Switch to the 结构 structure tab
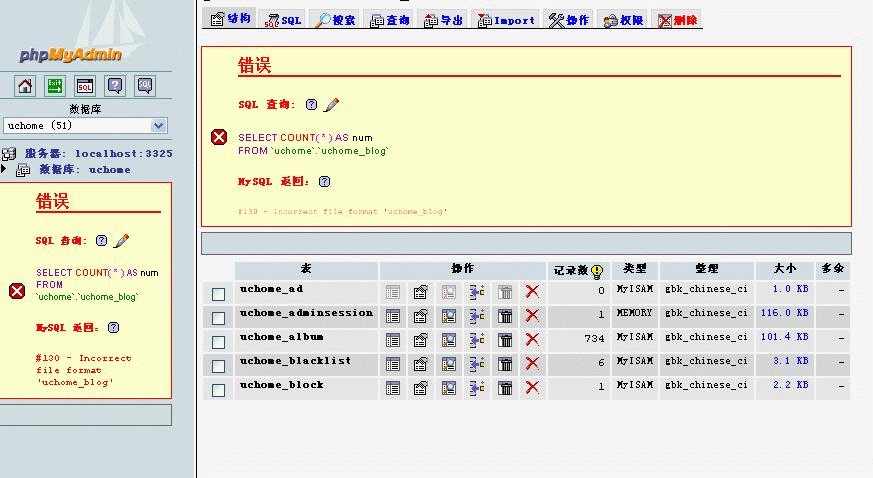873x478 pixels. (230, 19)
